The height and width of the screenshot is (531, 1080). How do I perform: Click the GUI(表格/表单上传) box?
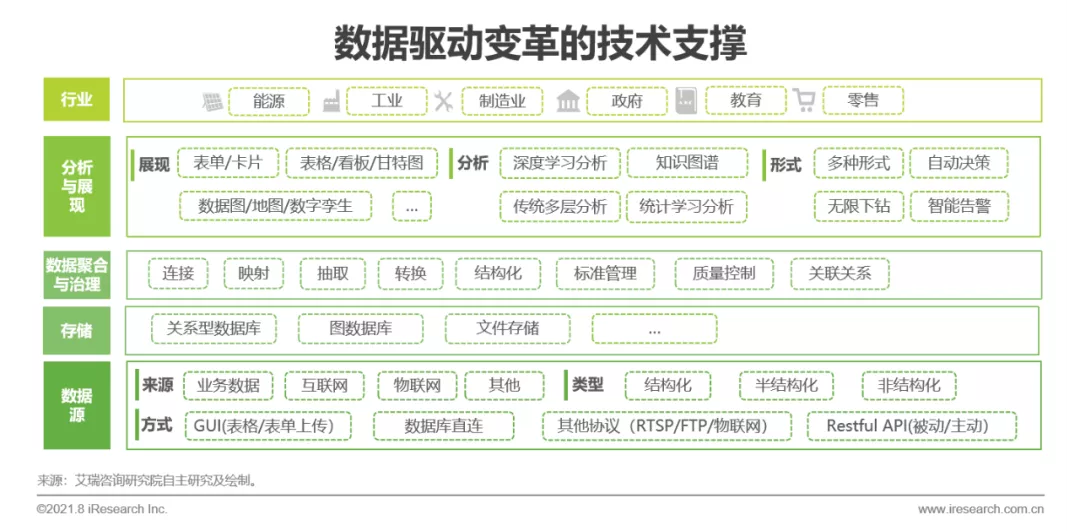pos(268,426)
